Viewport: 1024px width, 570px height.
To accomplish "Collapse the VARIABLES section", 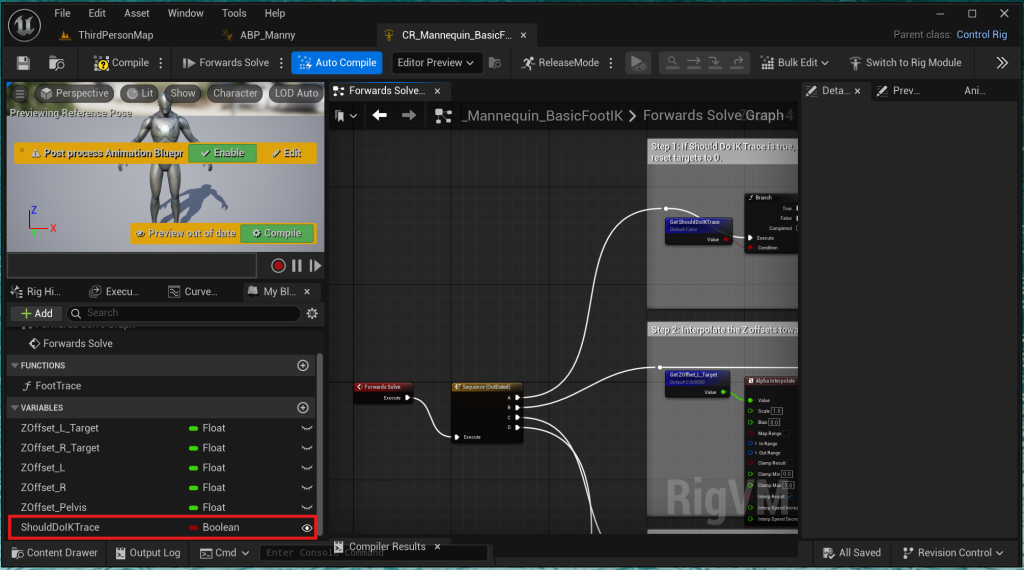I will pyautogui.click(x=14, y=408).
